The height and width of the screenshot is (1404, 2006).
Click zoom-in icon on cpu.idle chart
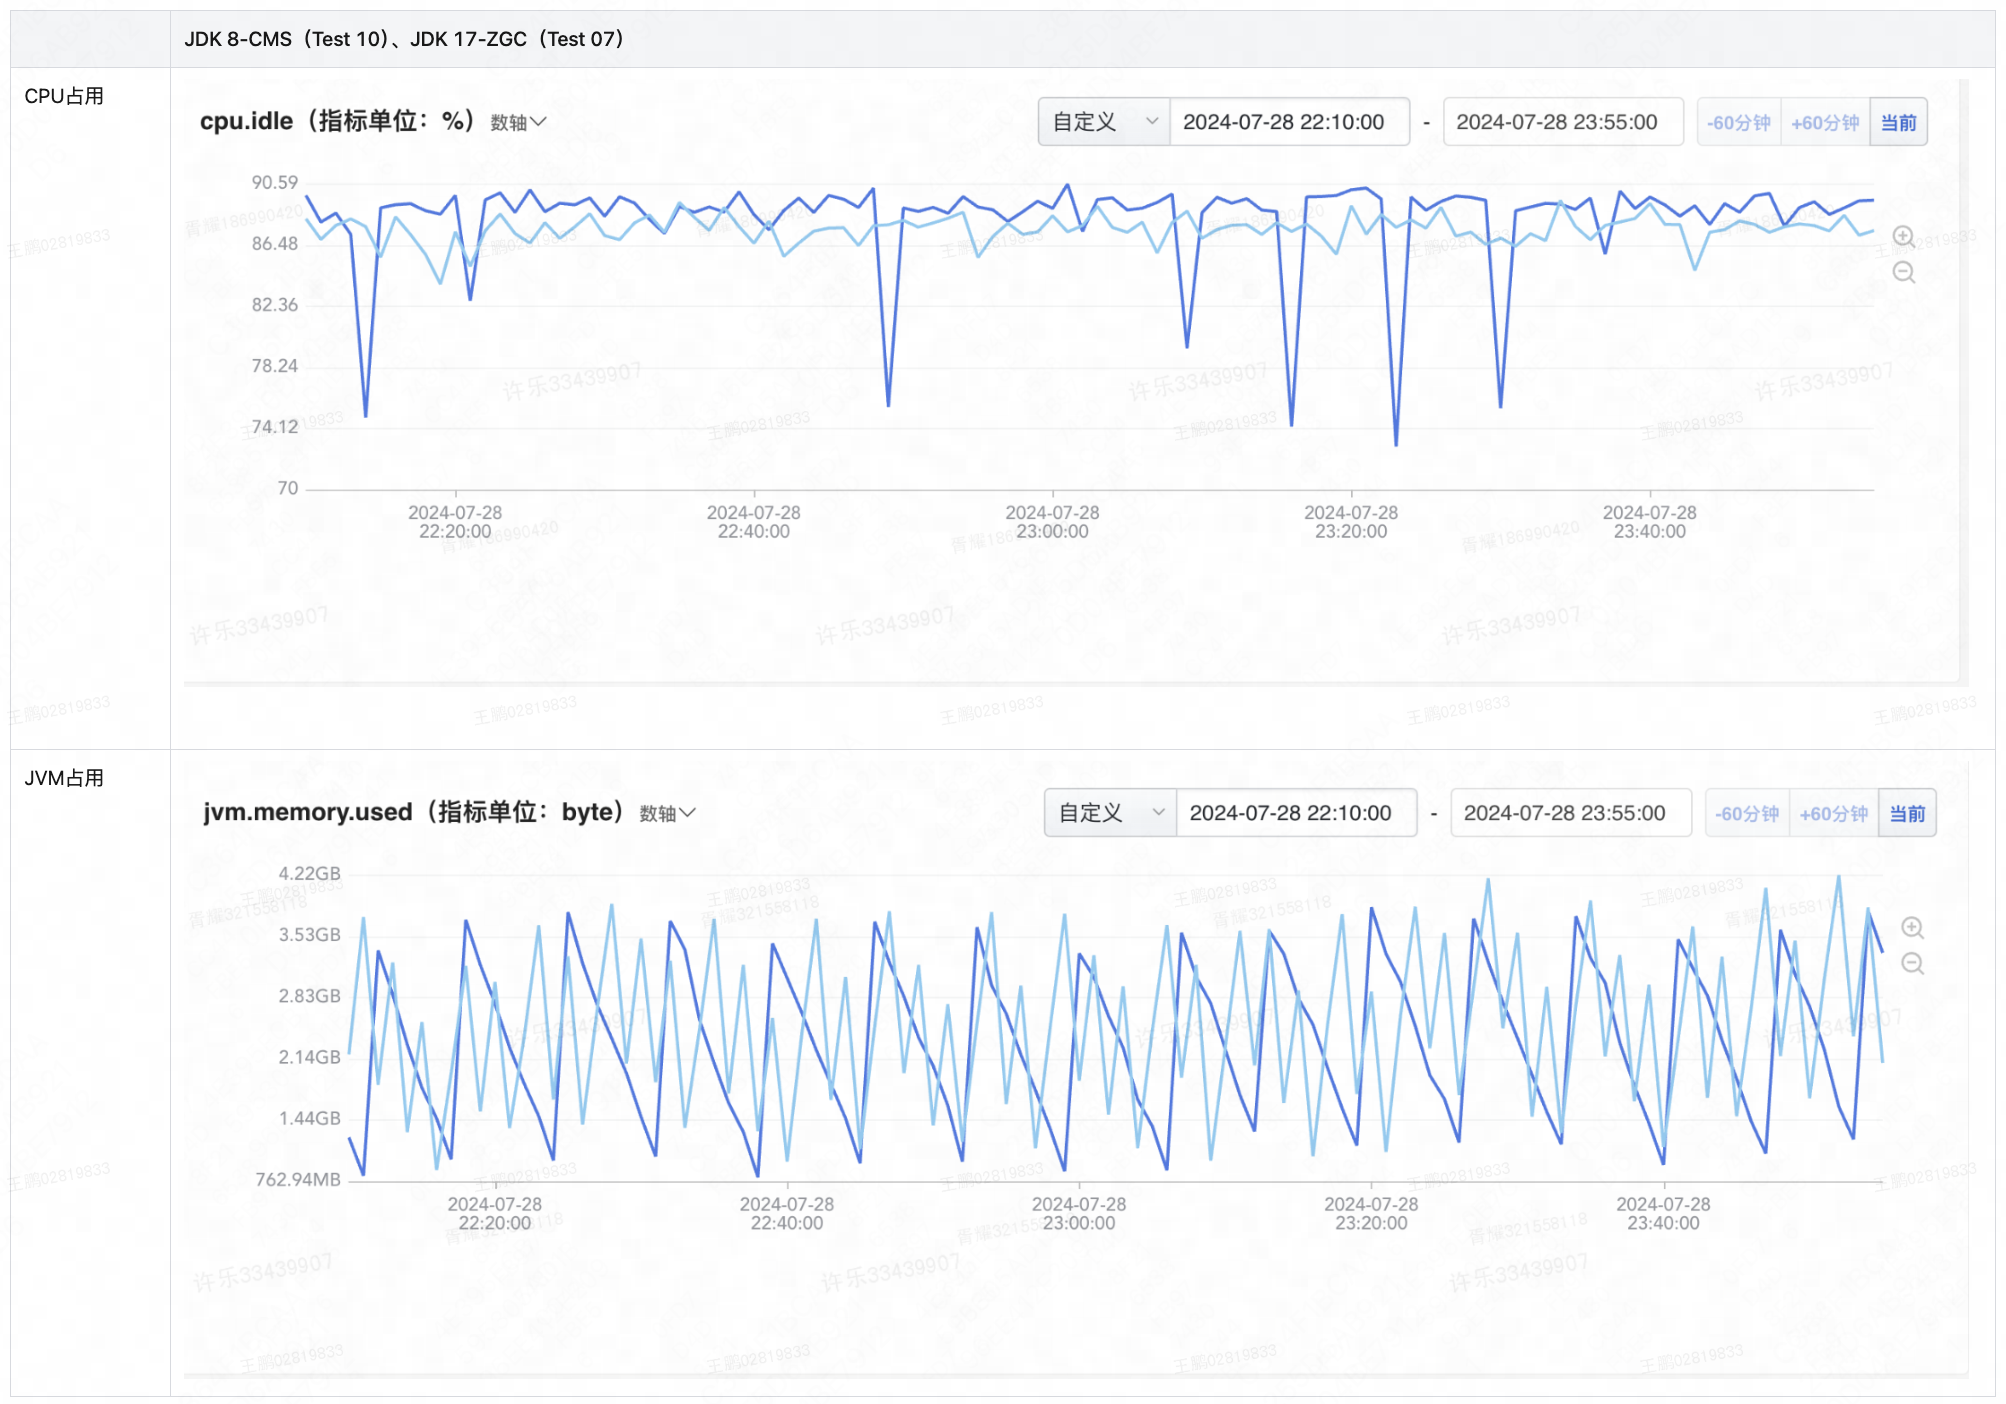click(1903, 236)
